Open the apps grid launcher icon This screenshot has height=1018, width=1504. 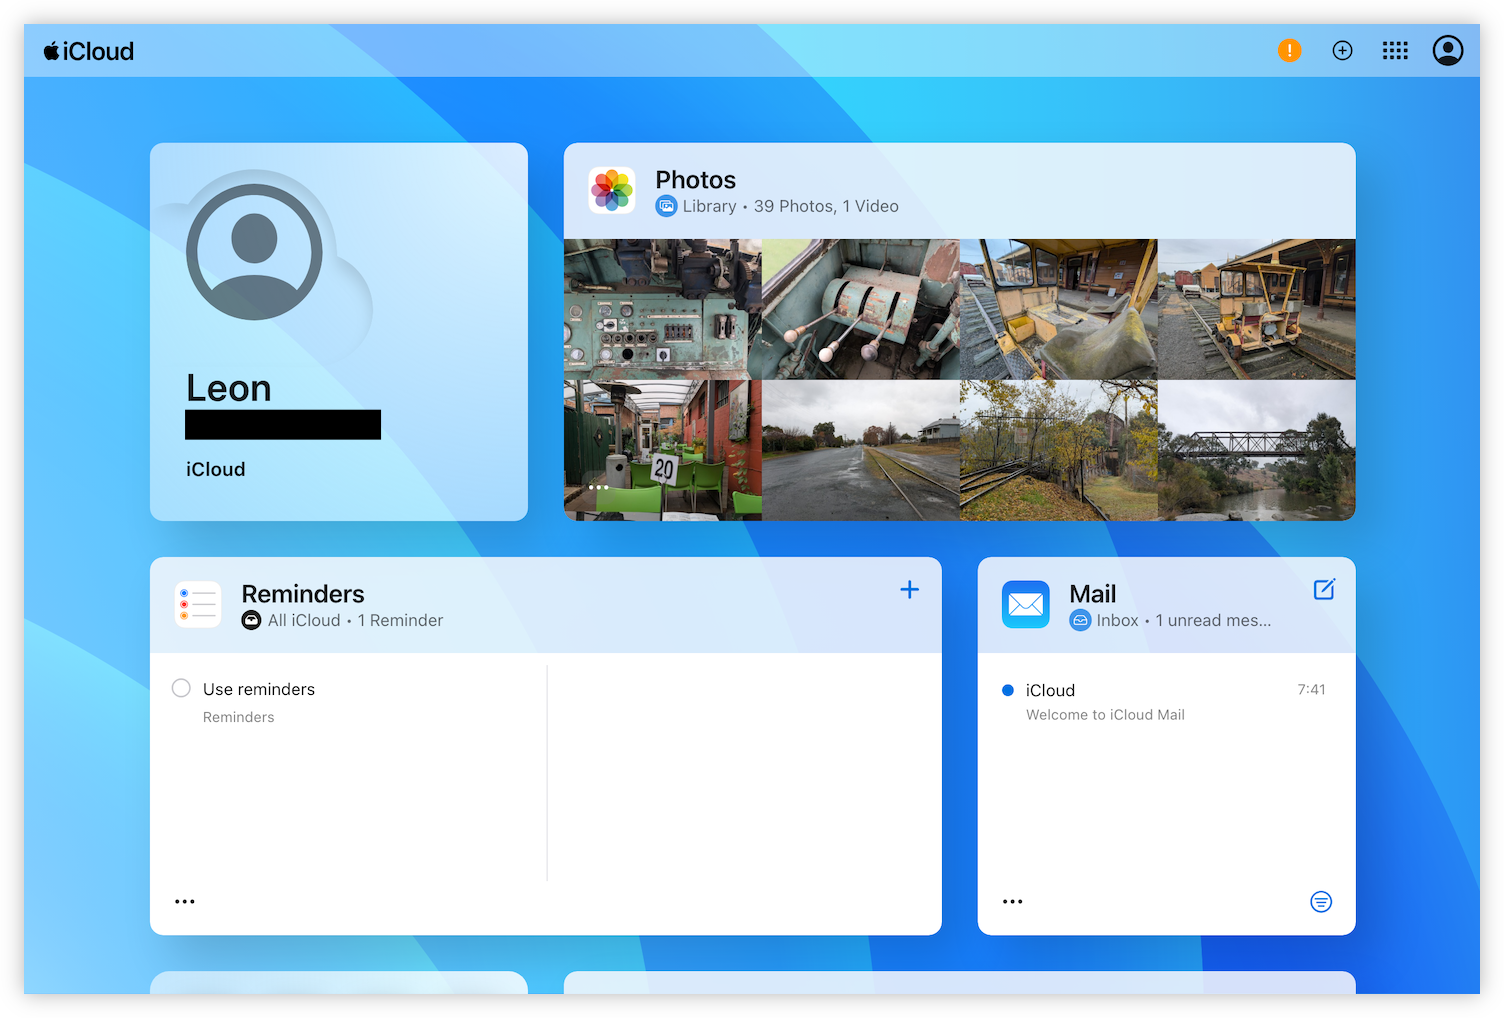pyautogui.click(x=1395, y=50)
